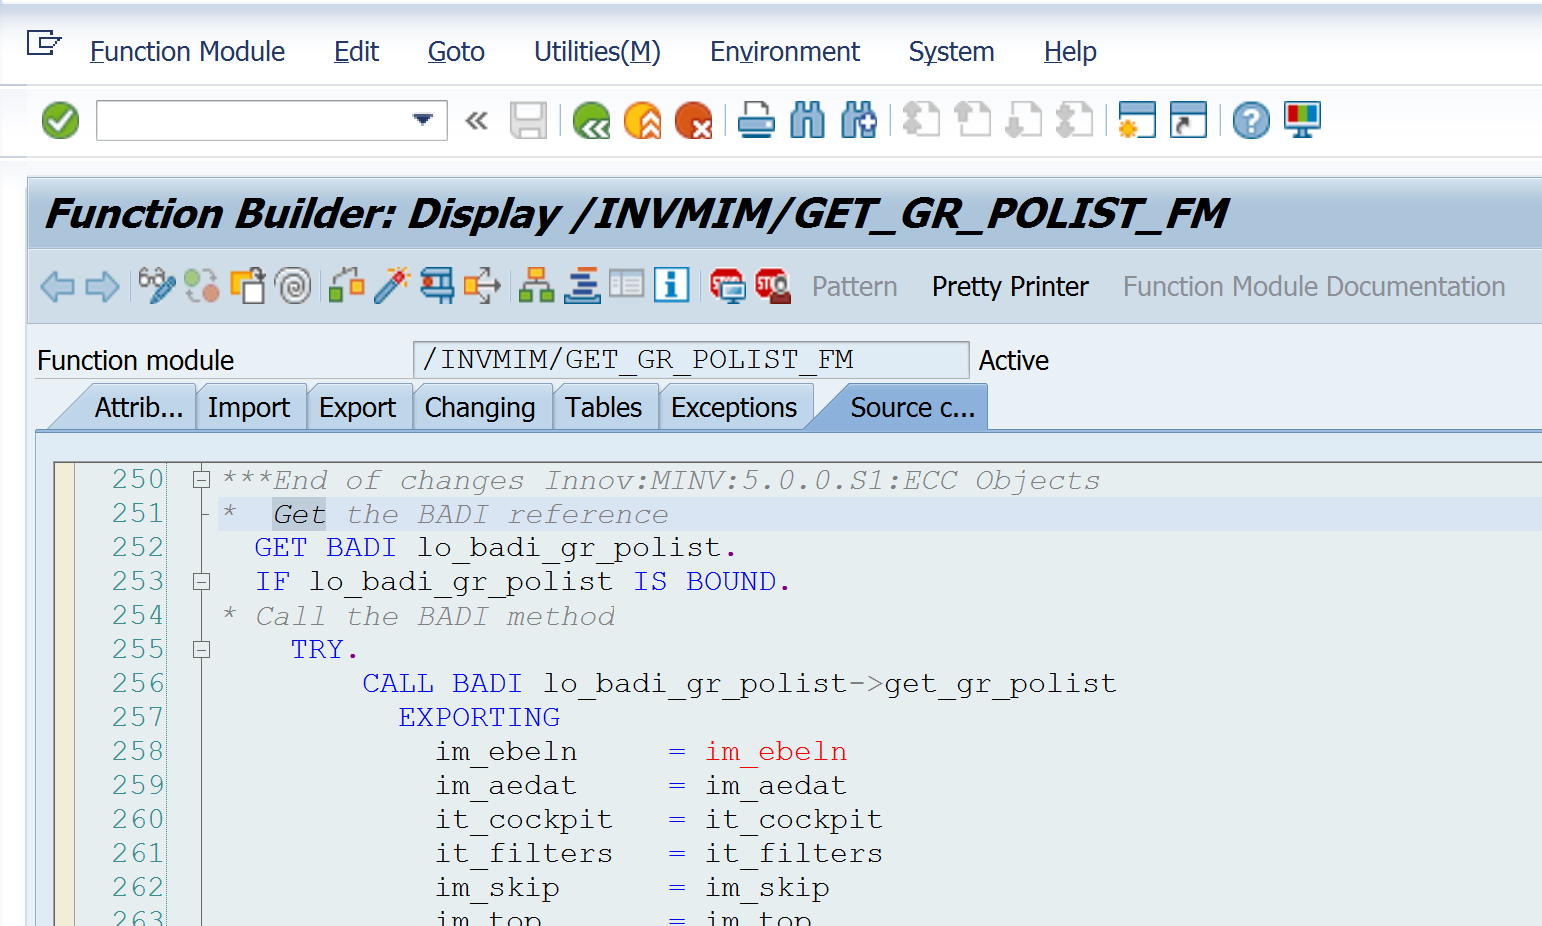Open Object List hierarchy icon
1542x926 pixels.
pyautogui.click(x=536, y=286)
